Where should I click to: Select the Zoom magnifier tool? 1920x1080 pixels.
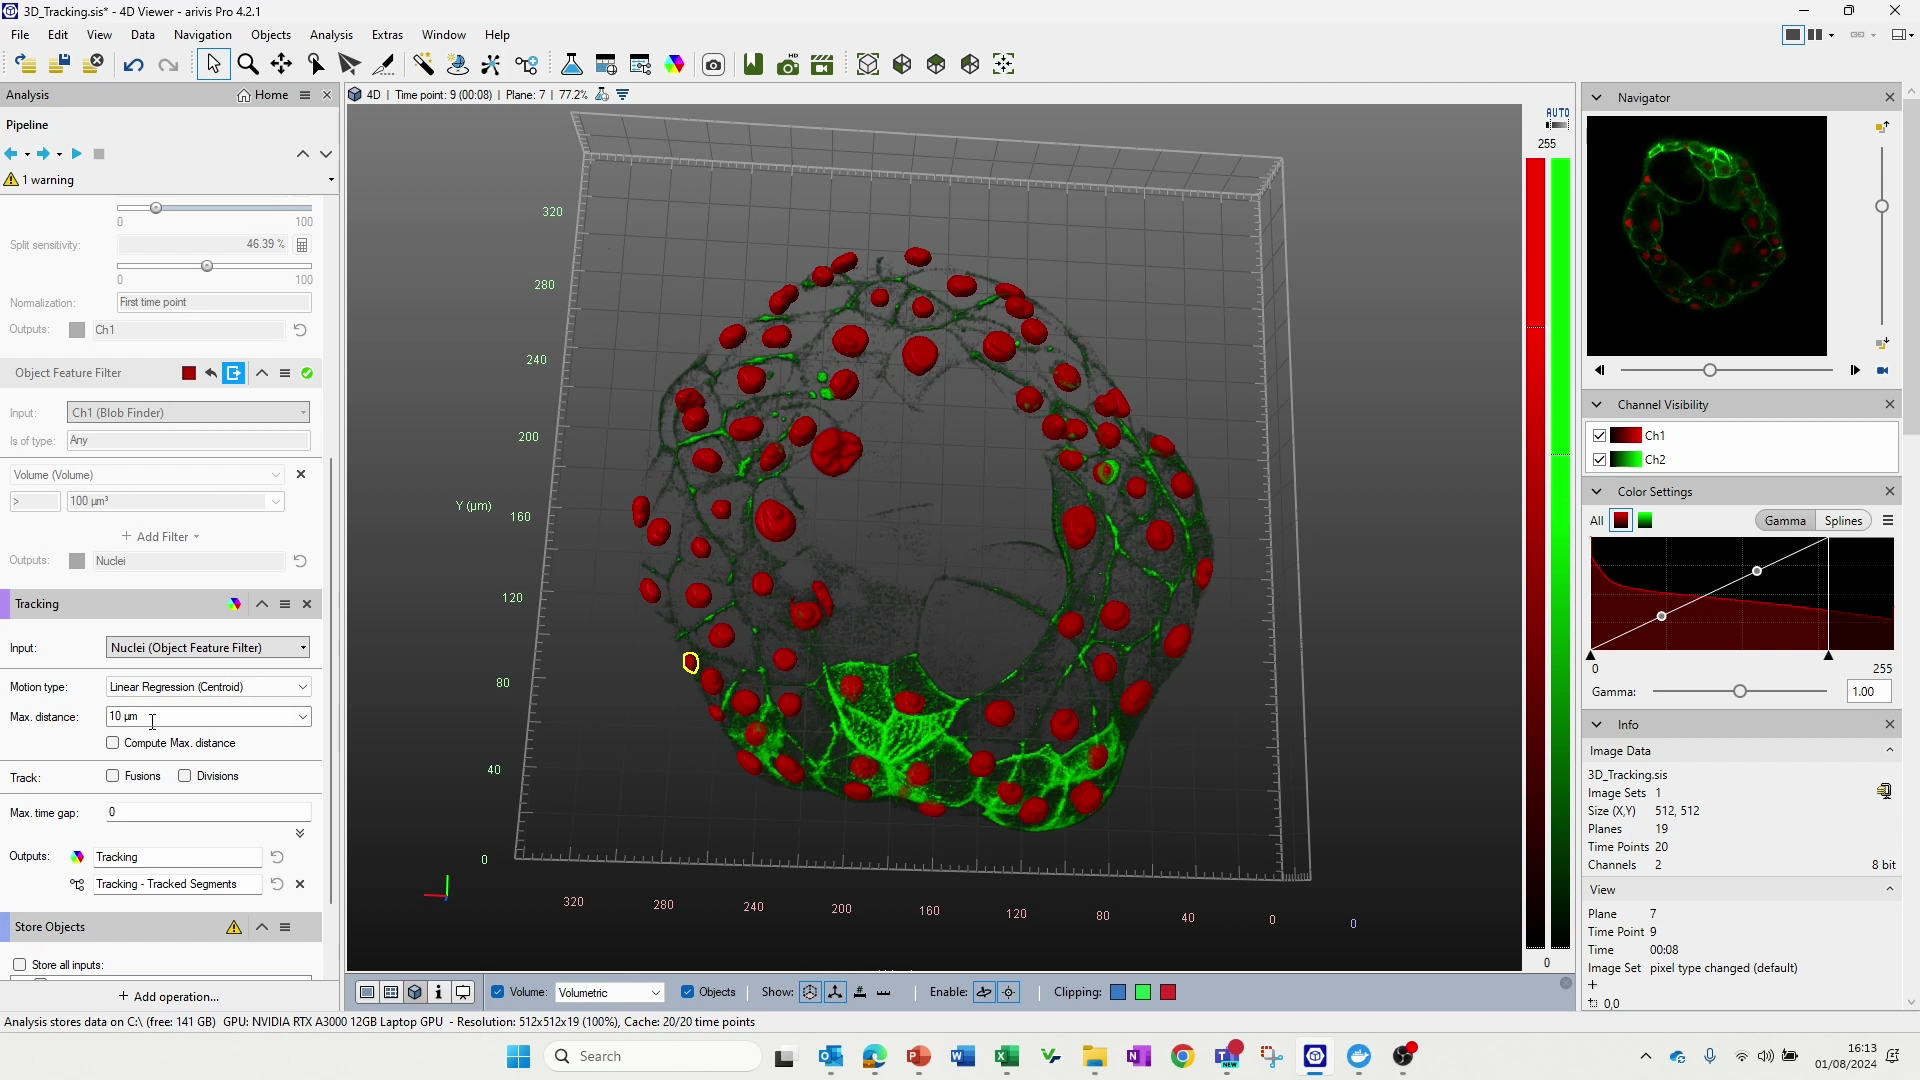click(248, 65)
